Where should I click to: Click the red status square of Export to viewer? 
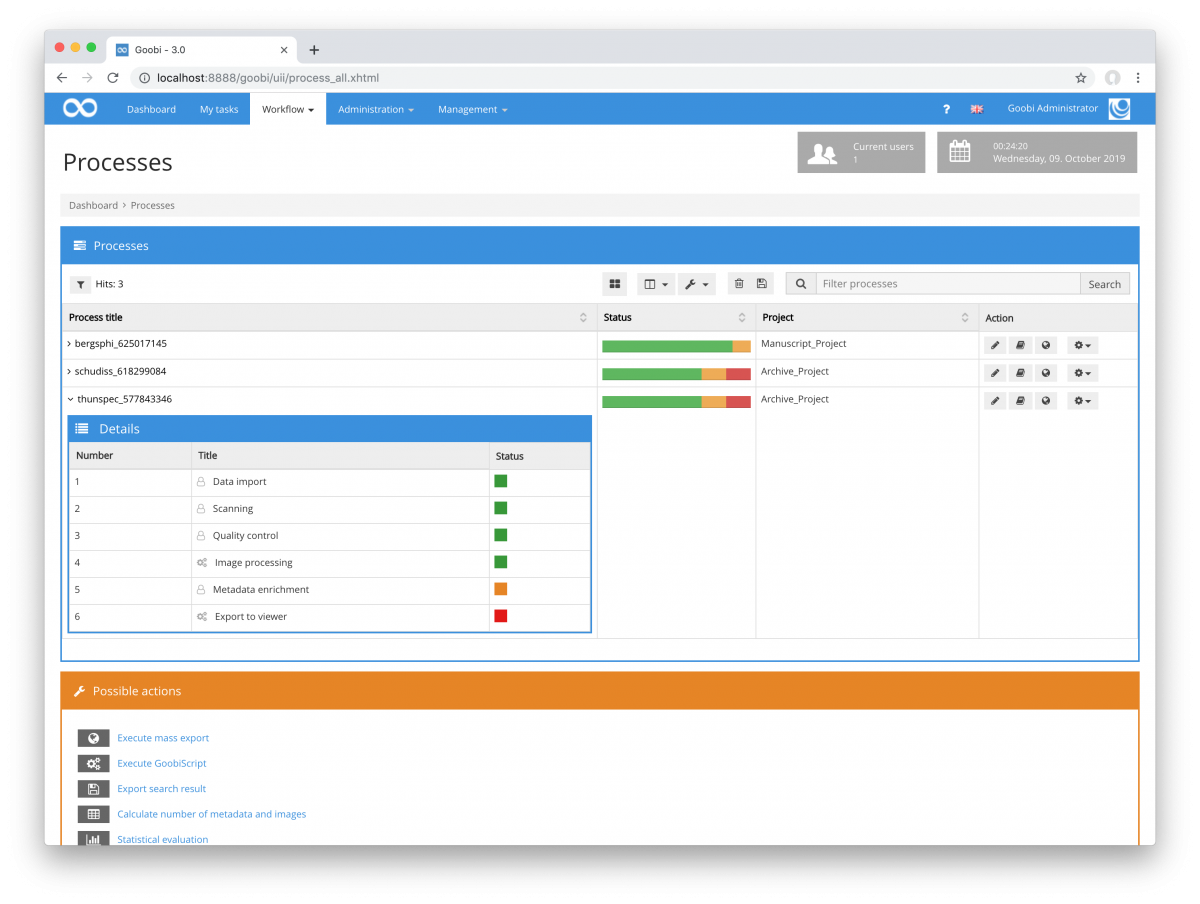(x=500, y=616)
